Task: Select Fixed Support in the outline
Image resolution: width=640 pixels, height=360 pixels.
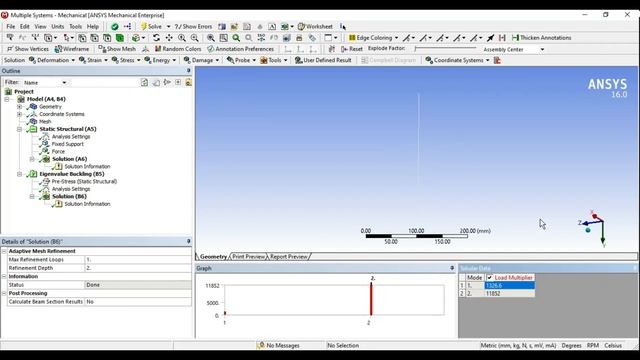Action: click(67, 144)
